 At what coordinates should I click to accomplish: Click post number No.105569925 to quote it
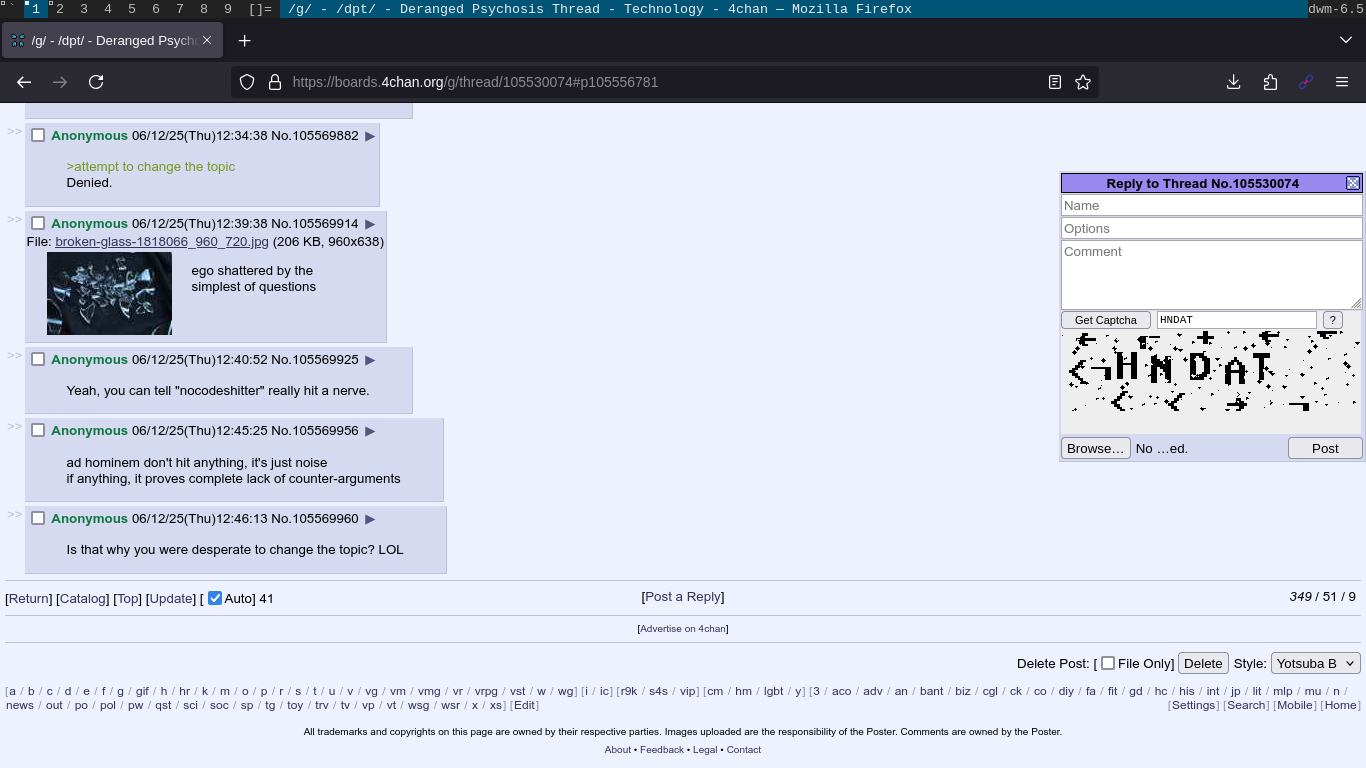point(325,360)
